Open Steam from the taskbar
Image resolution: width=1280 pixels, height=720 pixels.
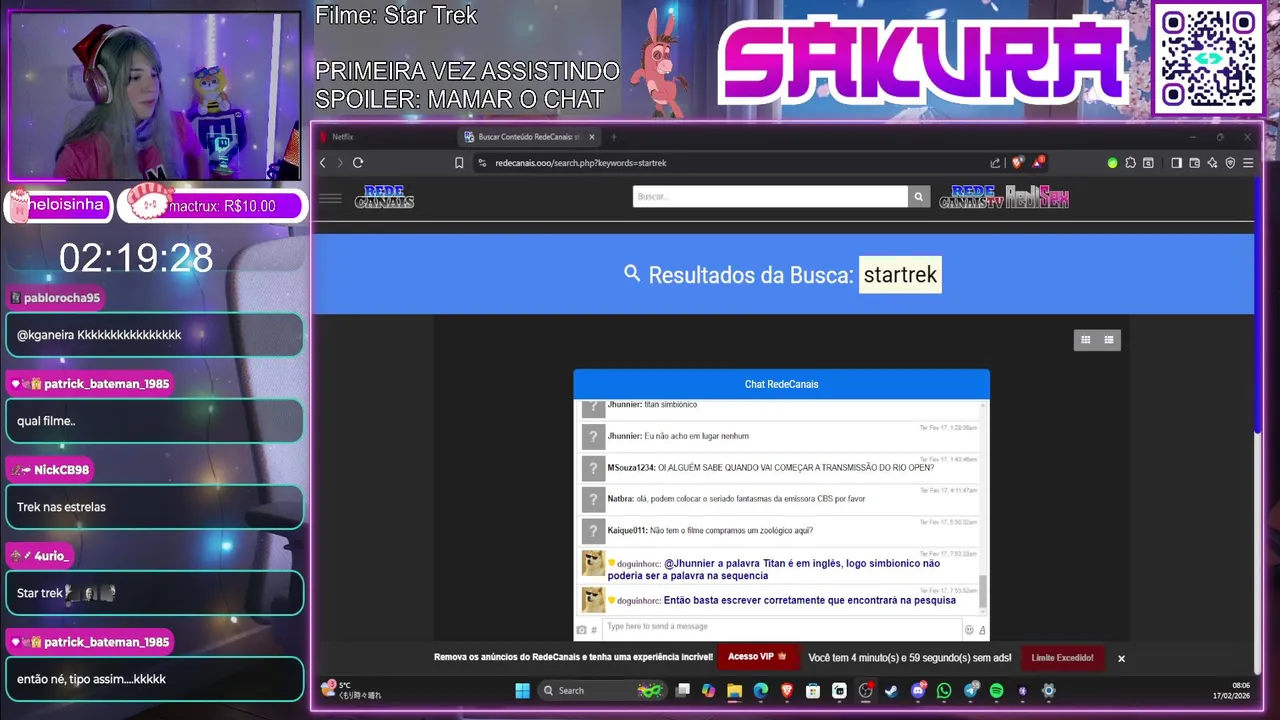coord(892,691)
